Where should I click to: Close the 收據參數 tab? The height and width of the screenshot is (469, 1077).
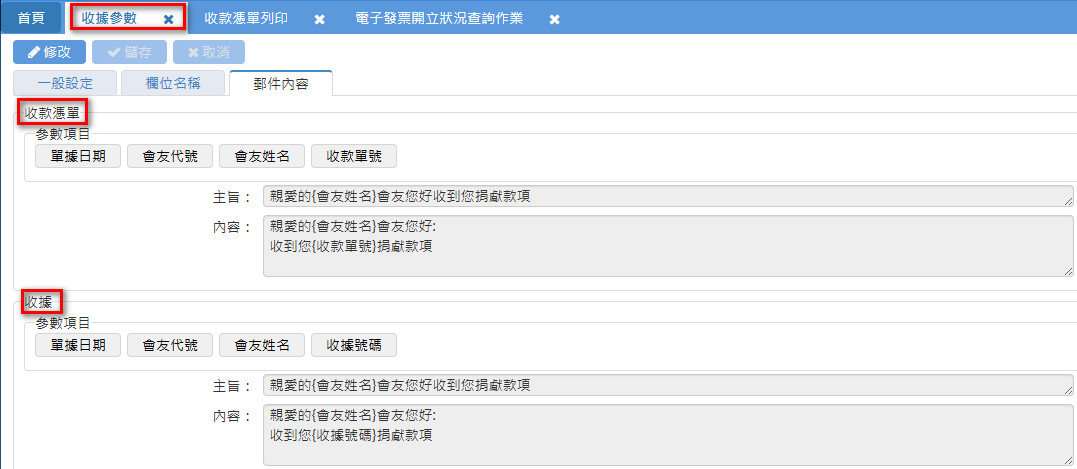coord(168,19)
